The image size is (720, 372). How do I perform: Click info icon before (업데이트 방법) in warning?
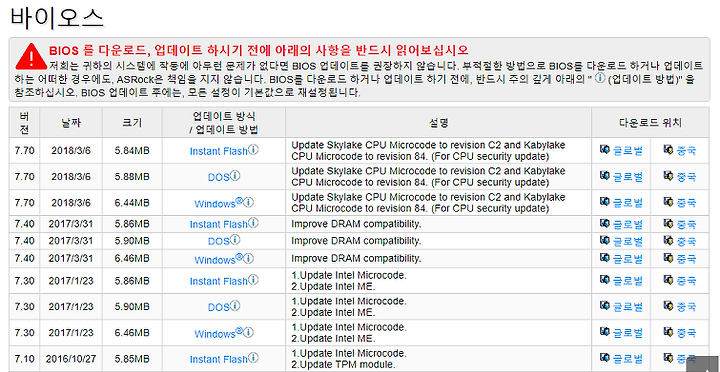click(600, 78)
